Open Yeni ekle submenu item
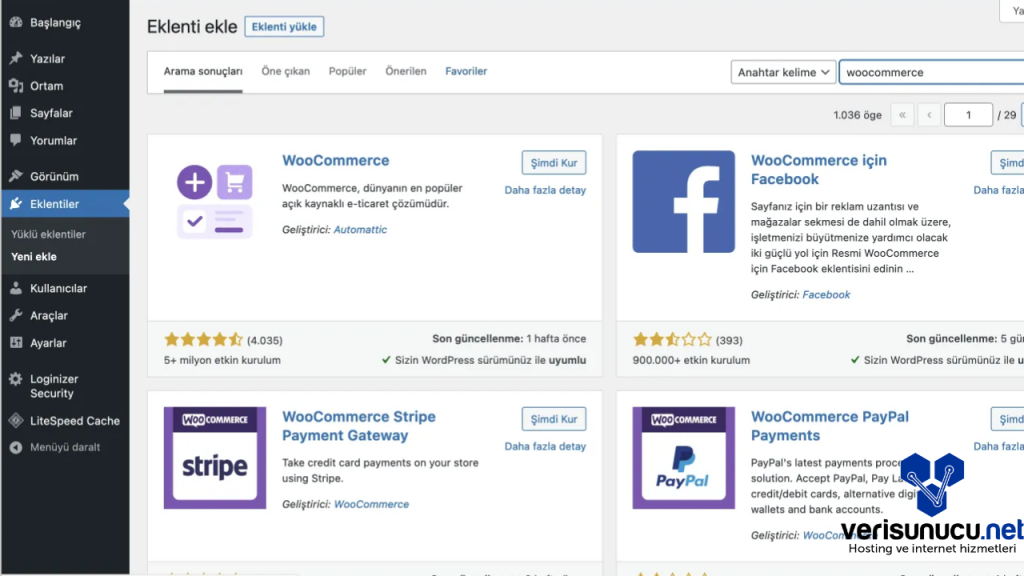 pos(34,257)
